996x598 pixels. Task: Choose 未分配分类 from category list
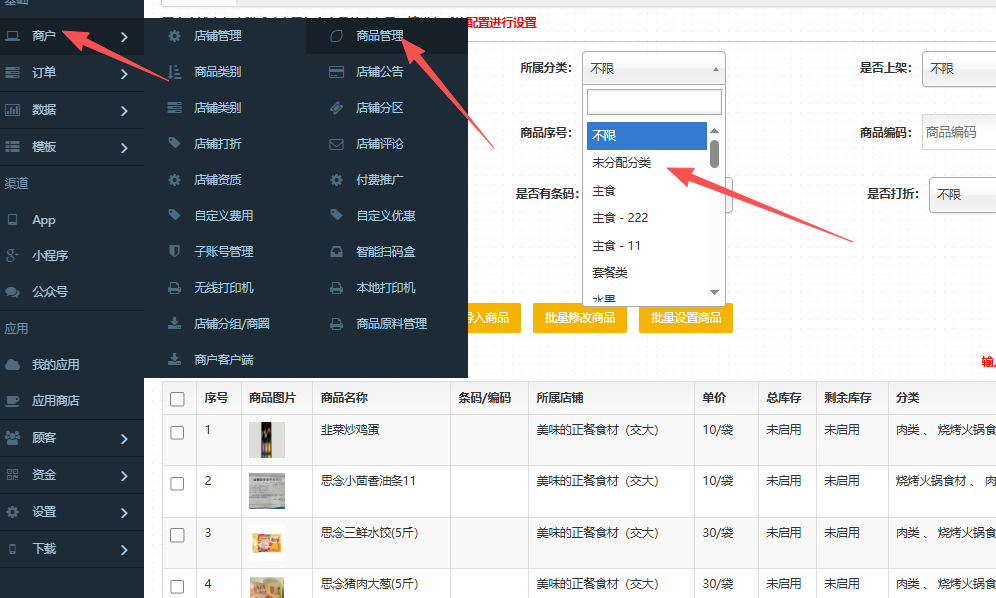tap(621, 163)
